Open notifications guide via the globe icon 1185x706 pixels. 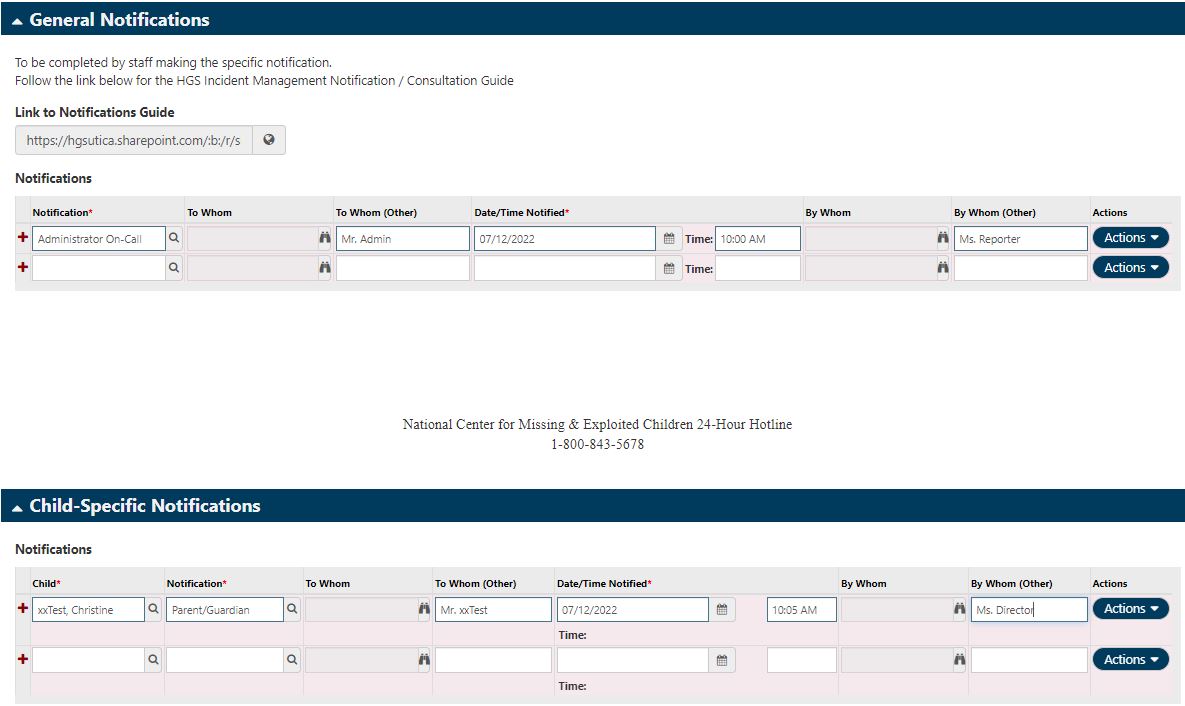coord(270,139)
